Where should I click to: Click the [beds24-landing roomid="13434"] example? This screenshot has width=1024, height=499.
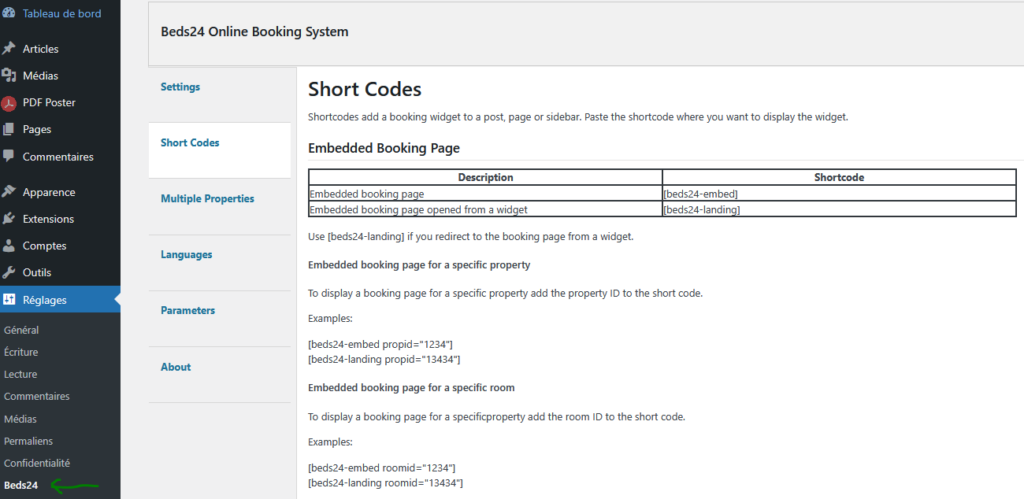pos(385,483)
